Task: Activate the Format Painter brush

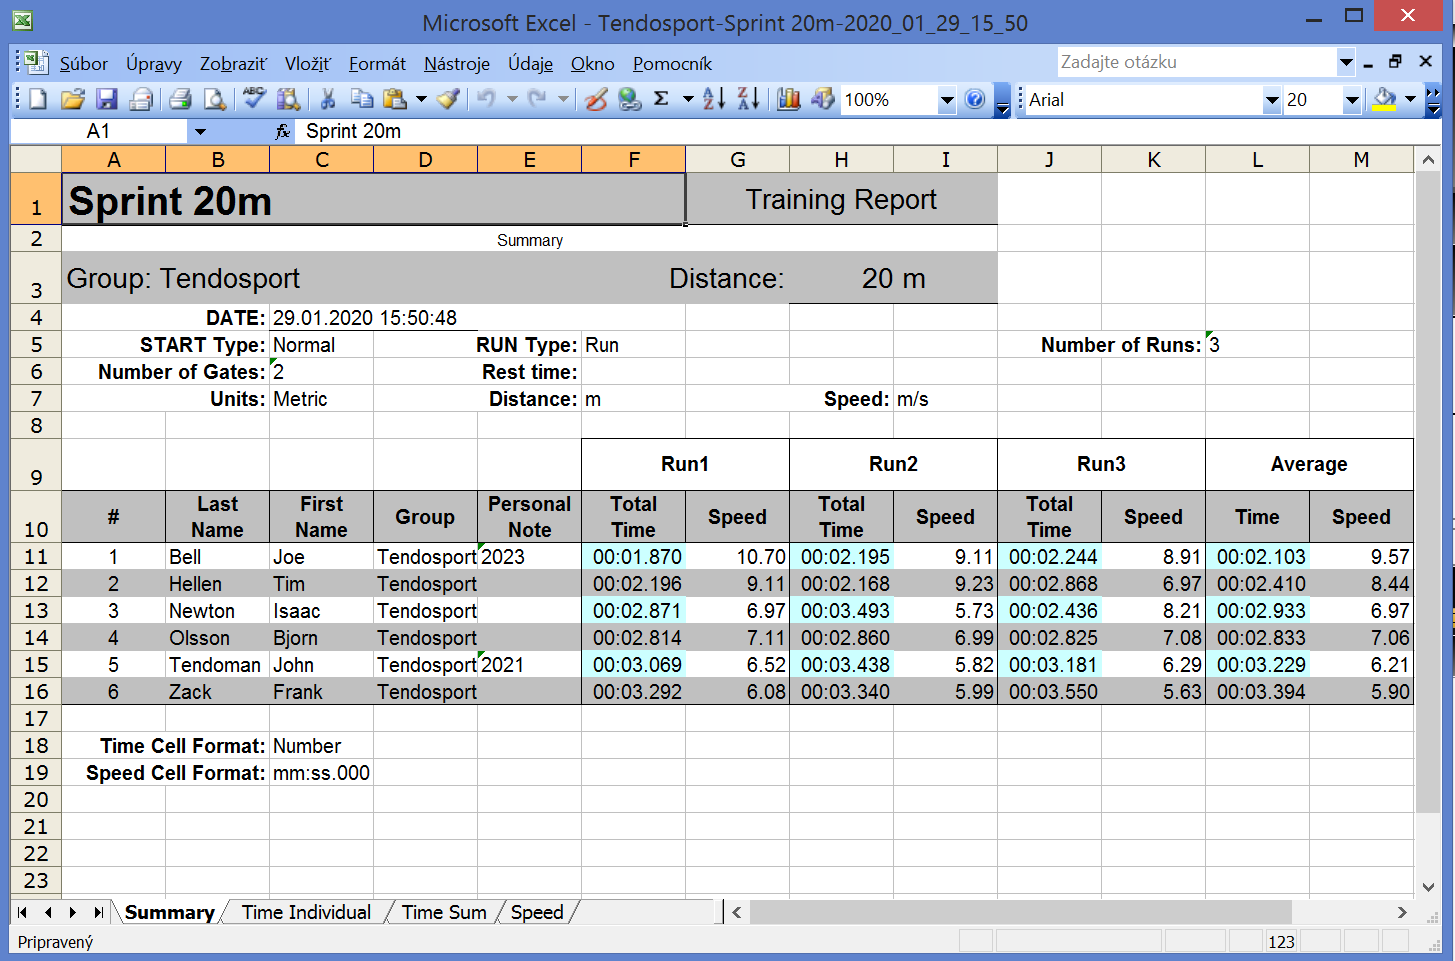Action: tap(449, 99)
